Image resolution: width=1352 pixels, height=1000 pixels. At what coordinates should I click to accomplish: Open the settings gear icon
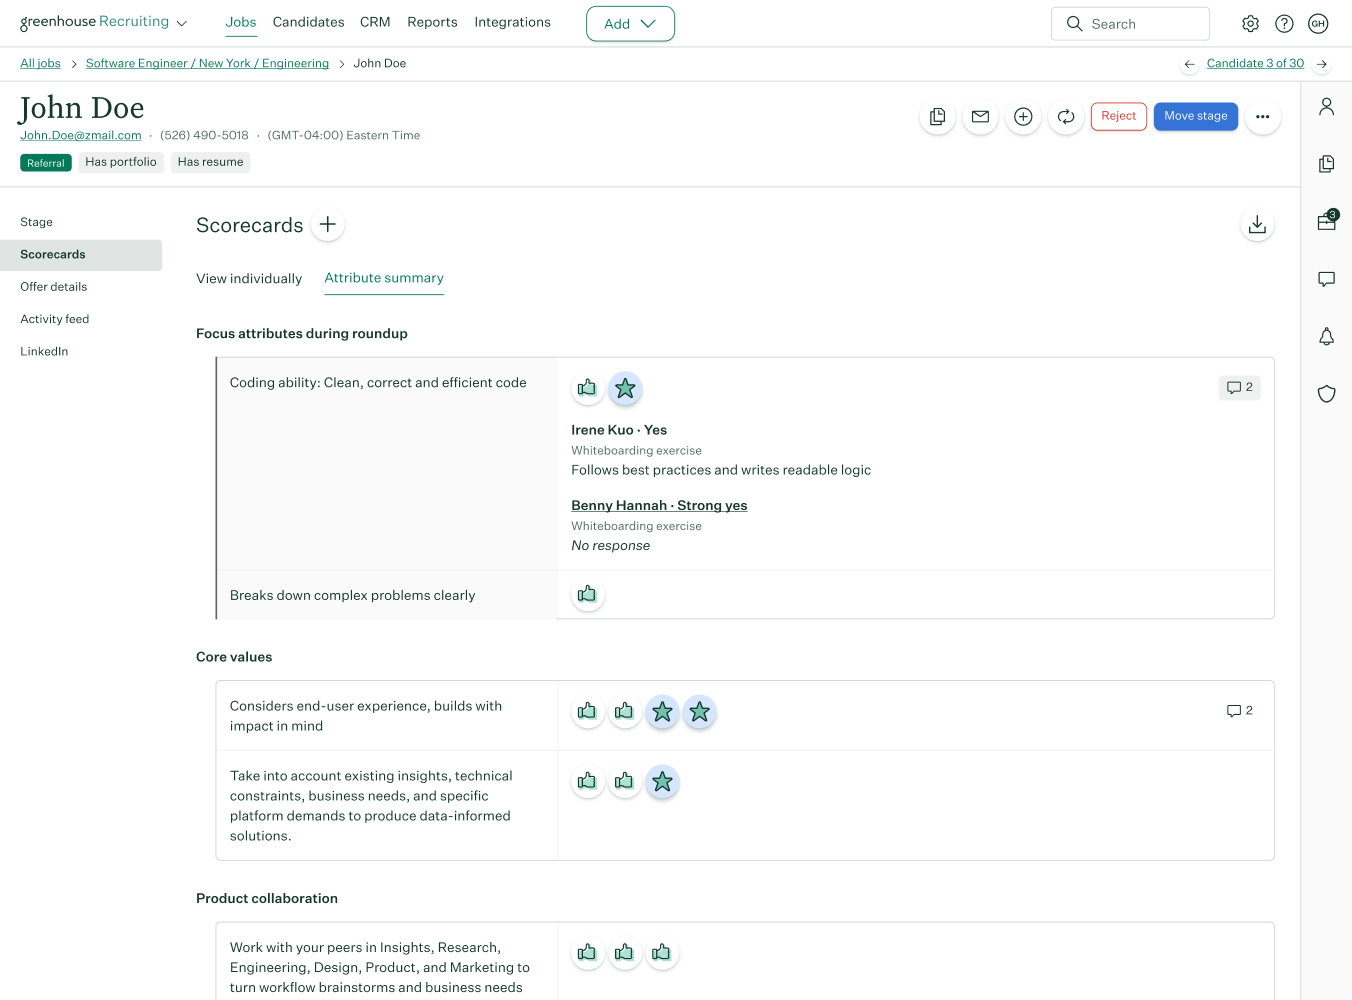[1250, 24]
